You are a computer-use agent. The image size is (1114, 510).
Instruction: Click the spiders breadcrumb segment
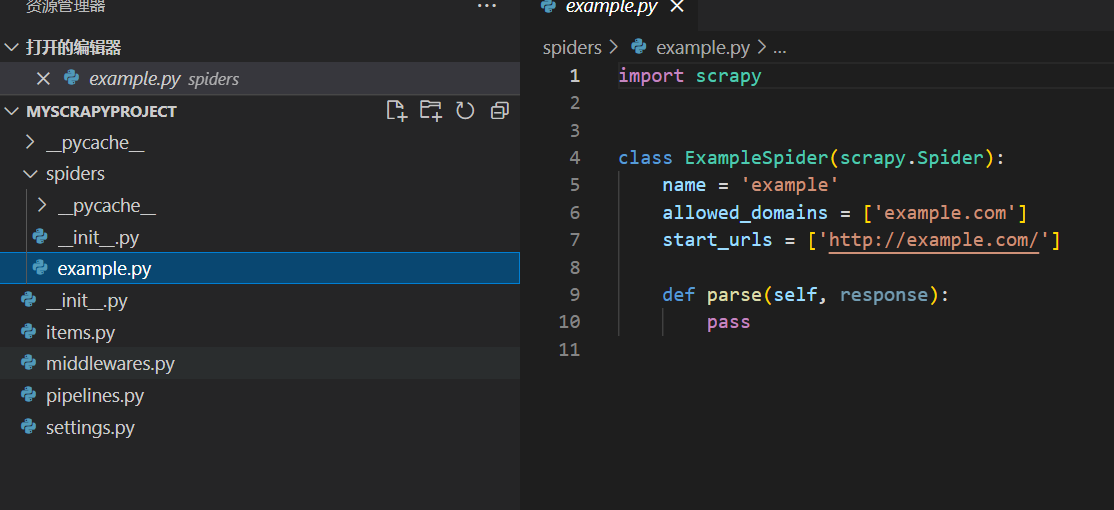pos(572,48)
